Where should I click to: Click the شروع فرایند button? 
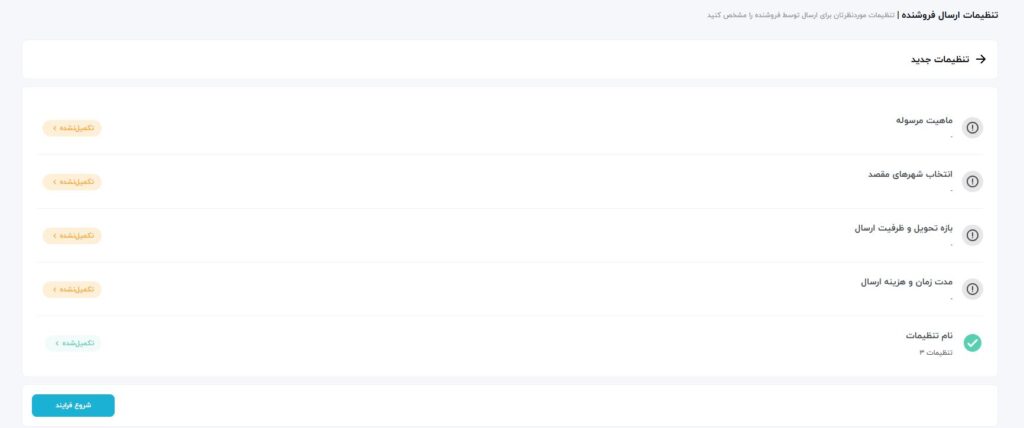73,405
